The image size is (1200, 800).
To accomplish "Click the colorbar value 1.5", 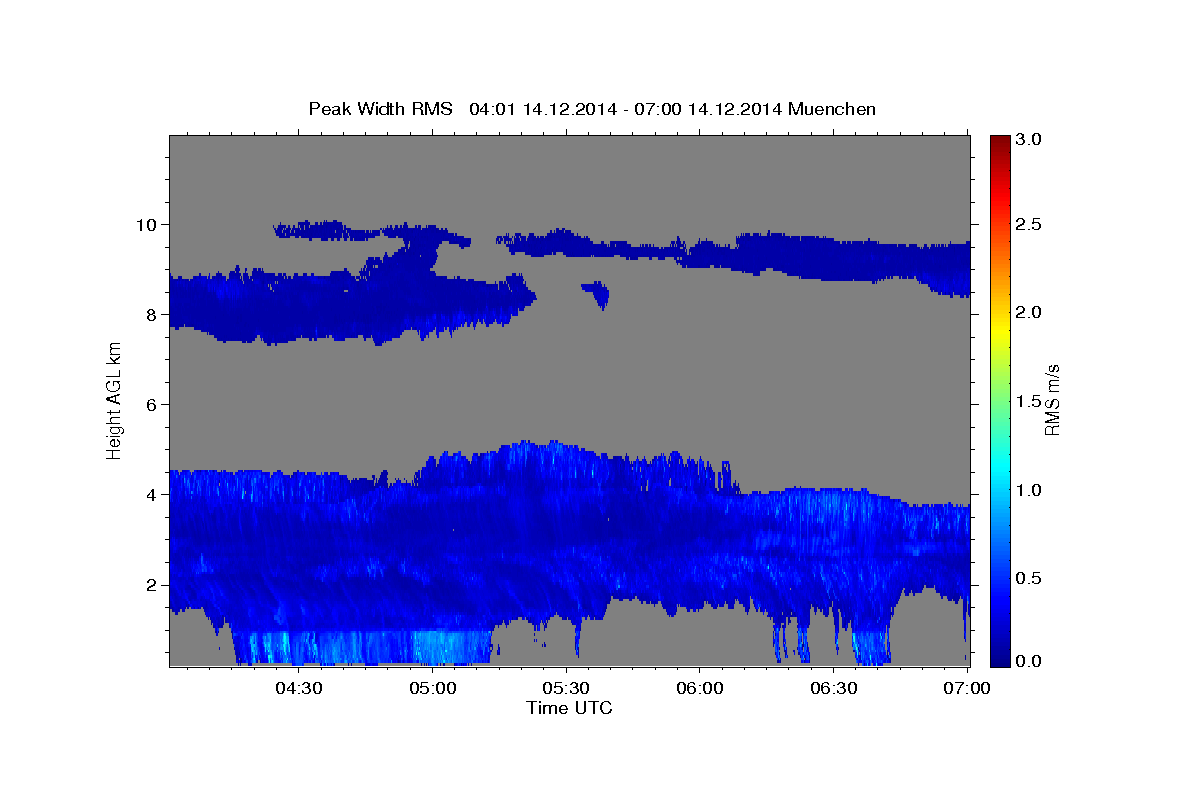I will pyautogui.click(x=1029, y=401).
